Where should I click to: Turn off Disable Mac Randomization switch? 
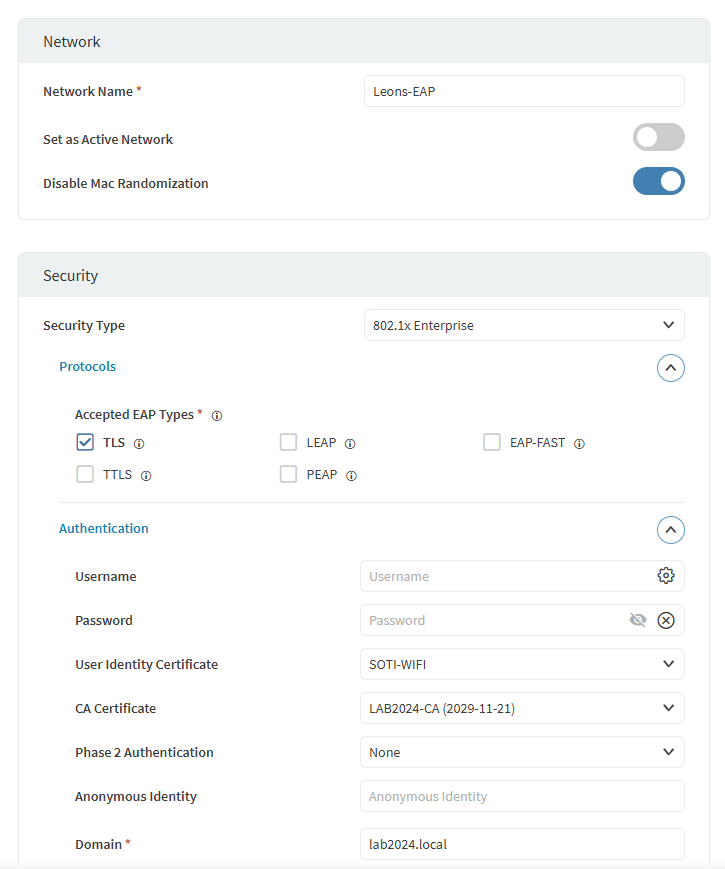coord(658,181)
